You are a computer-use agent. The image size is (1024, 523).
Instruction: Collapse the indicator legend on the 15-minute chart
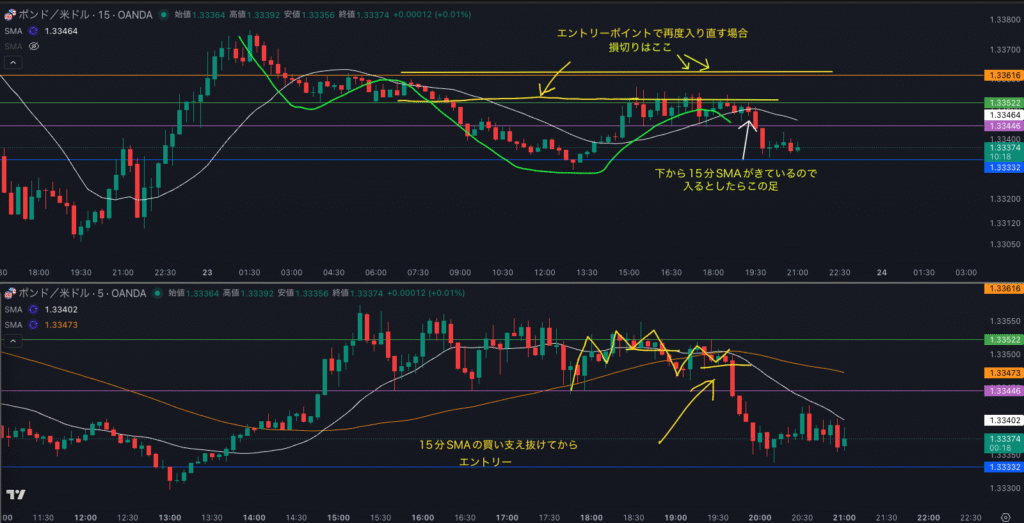(12, 63)
